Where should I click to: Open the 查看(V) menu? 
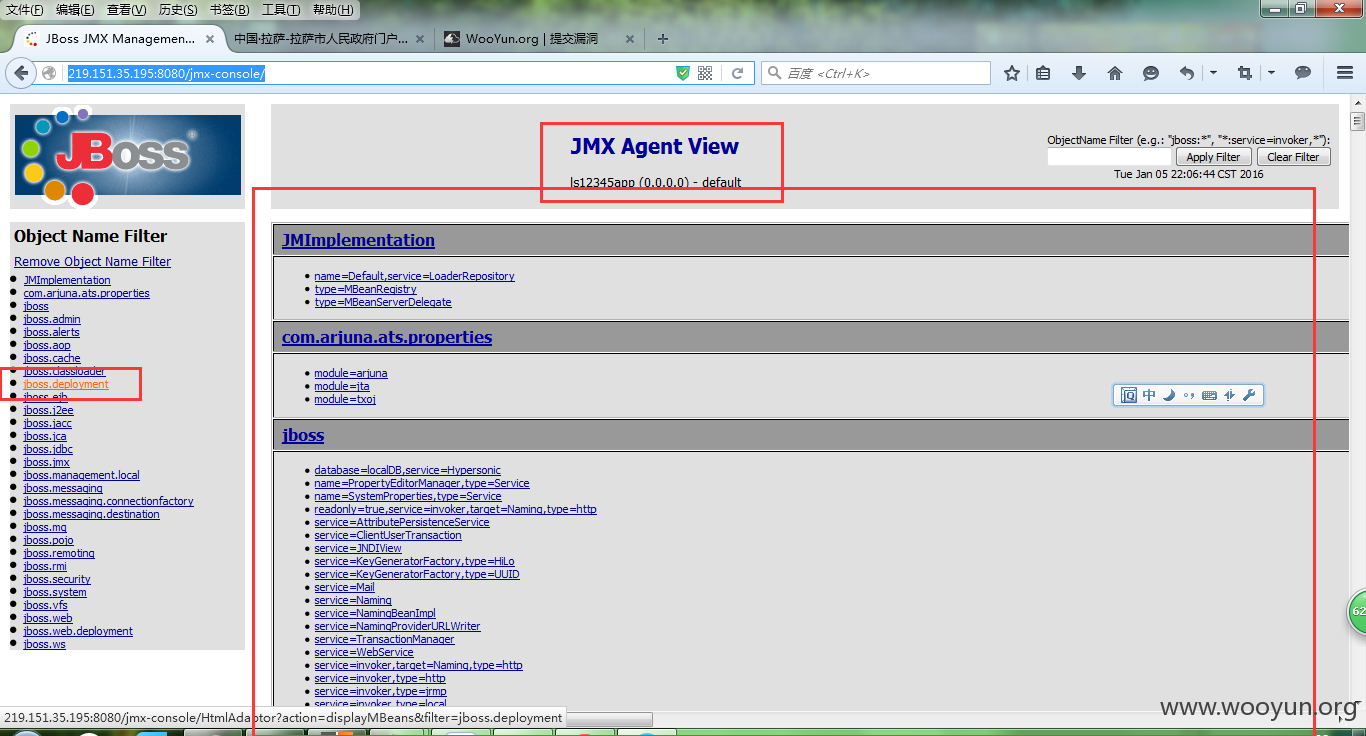click(x=126, y=10)
